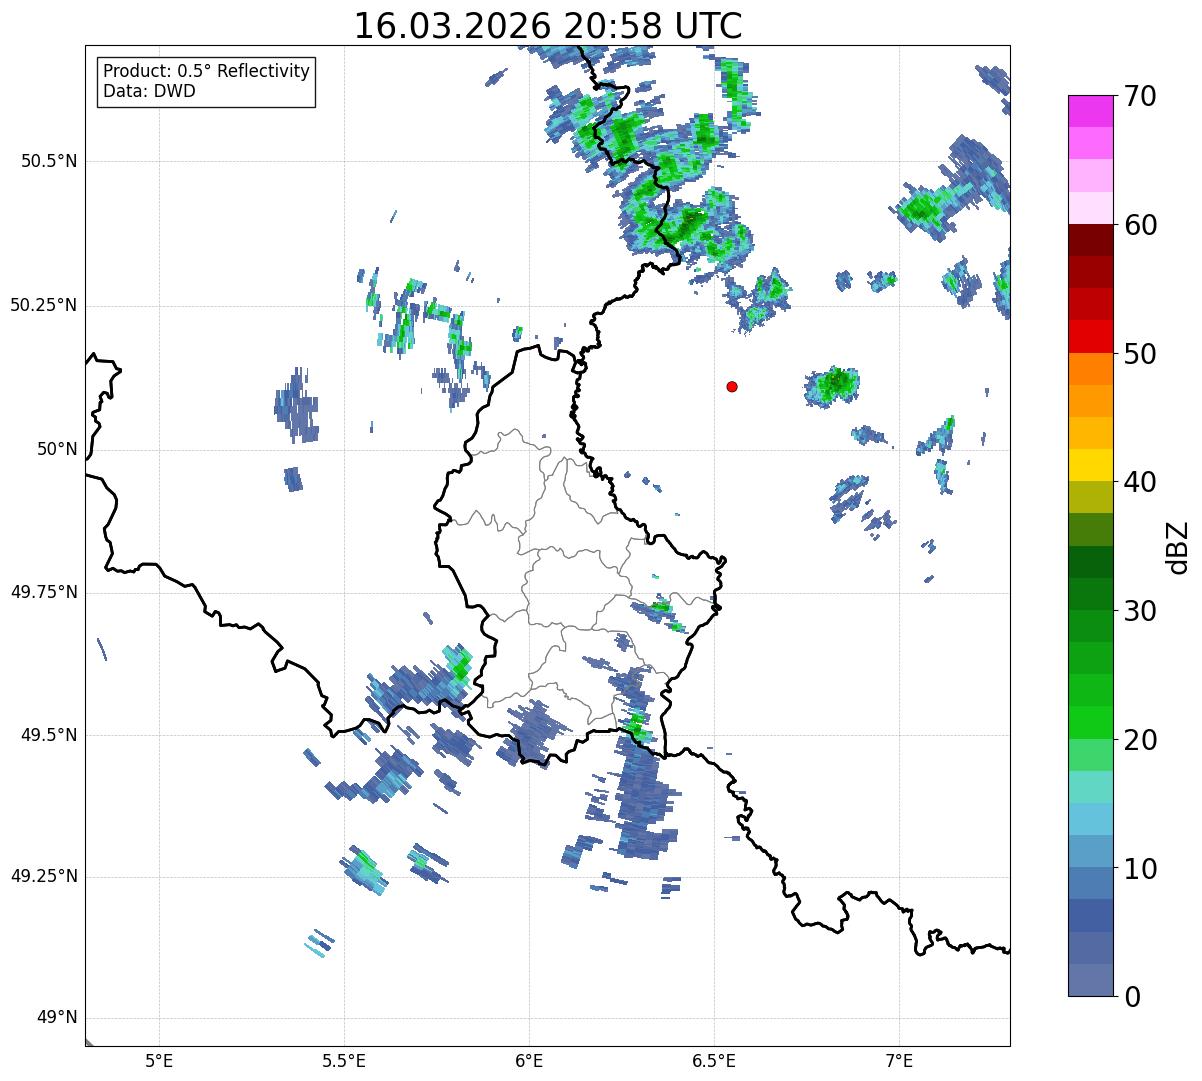Click the 50.5°N latitude label
Image resolution: width=1202 pixels, height=1081 pixels.
(49, 161)
